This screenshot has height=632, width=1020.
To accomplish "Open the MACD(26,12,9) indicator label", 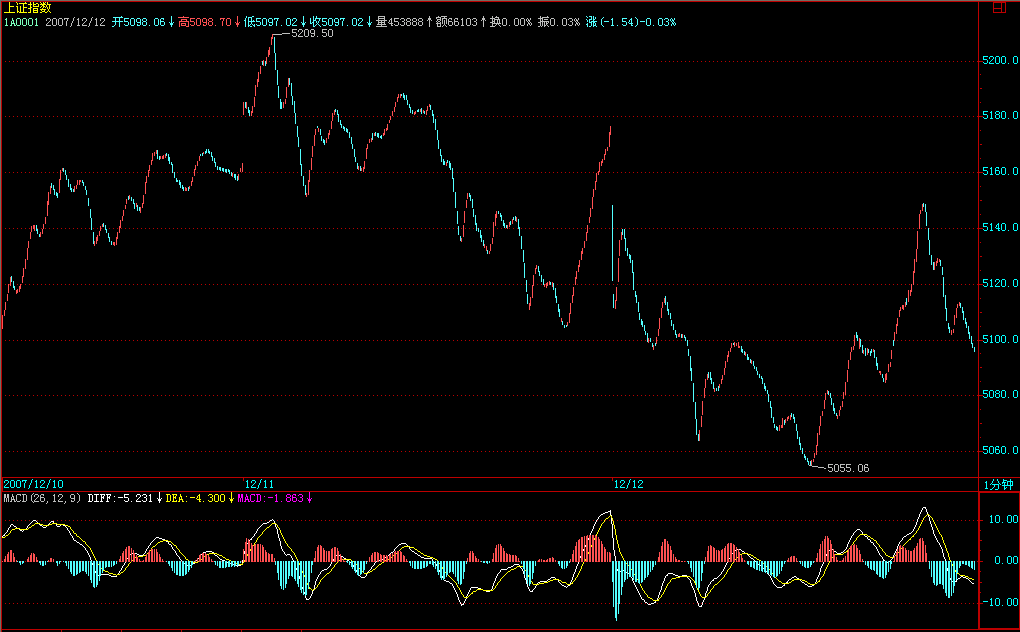I will click(x=41, y=497).
